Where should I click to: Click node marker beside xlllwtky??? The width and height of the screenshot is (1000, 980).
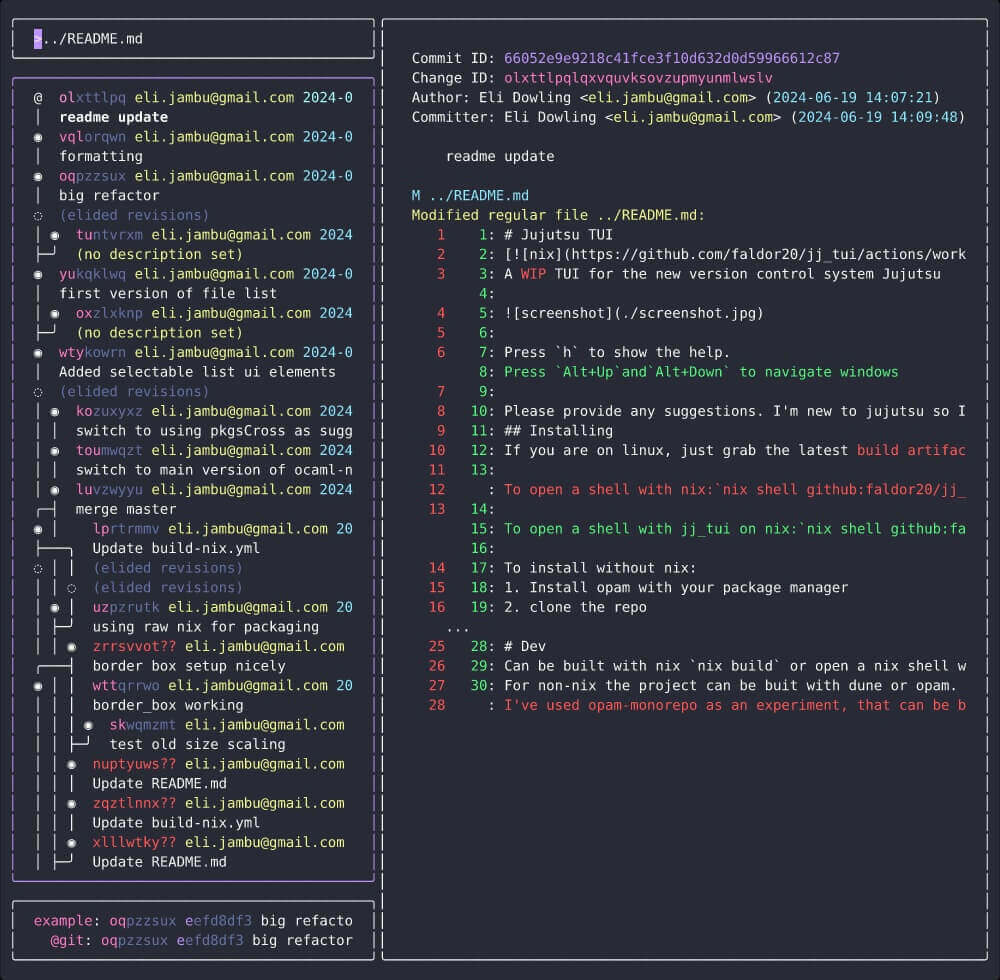click(72, 843)
